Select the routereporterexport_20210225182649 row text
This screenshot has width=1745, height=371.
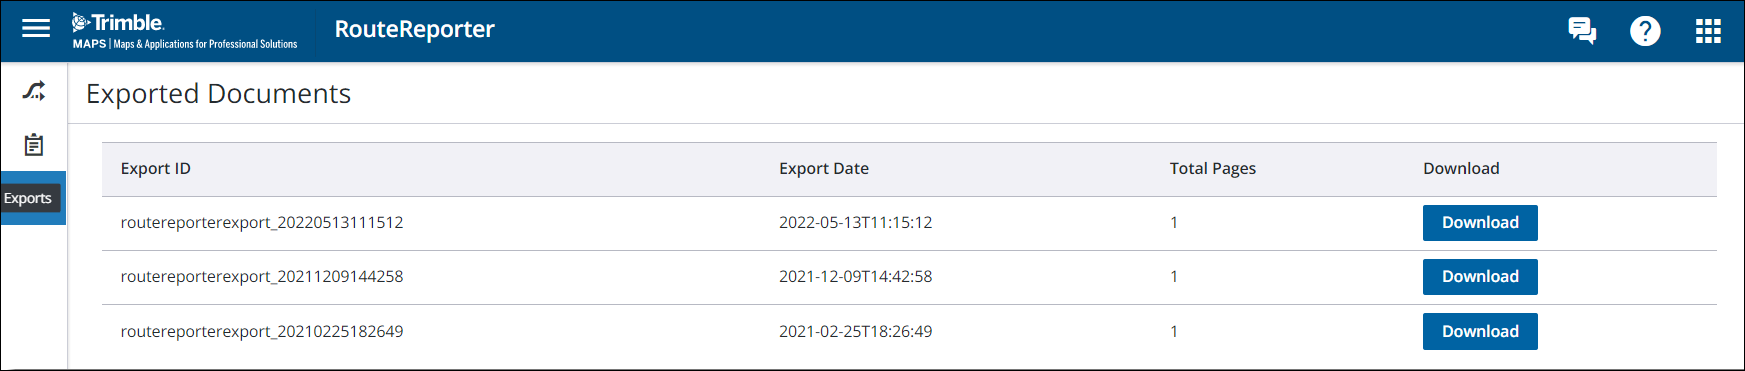click(262, 331)
